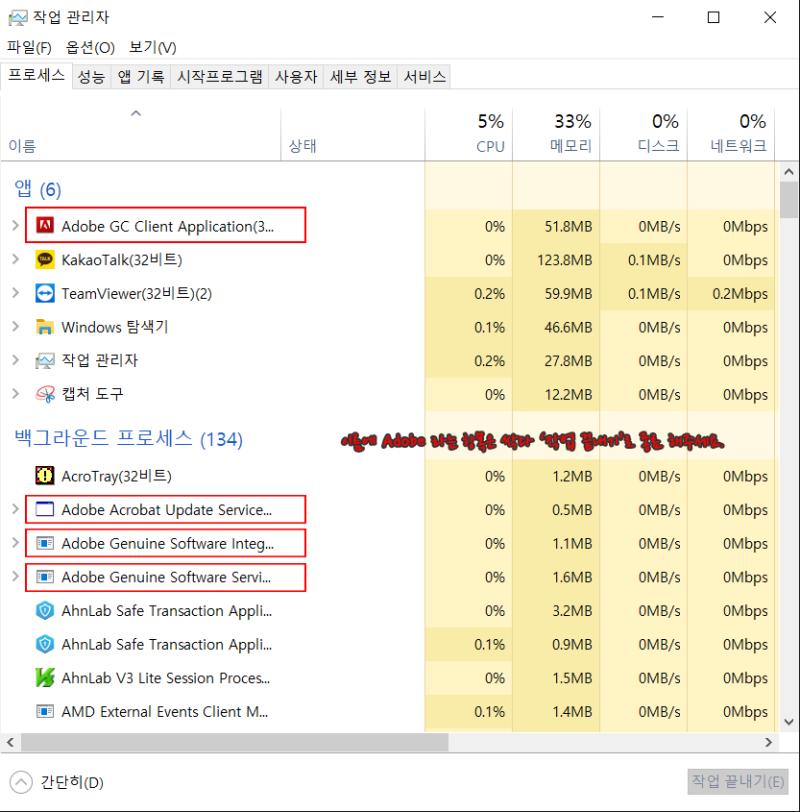The height and width of the screenshot is (812, 800).
Task: Click the horizontal scrollbar thumb
Action: coord(235,743)
